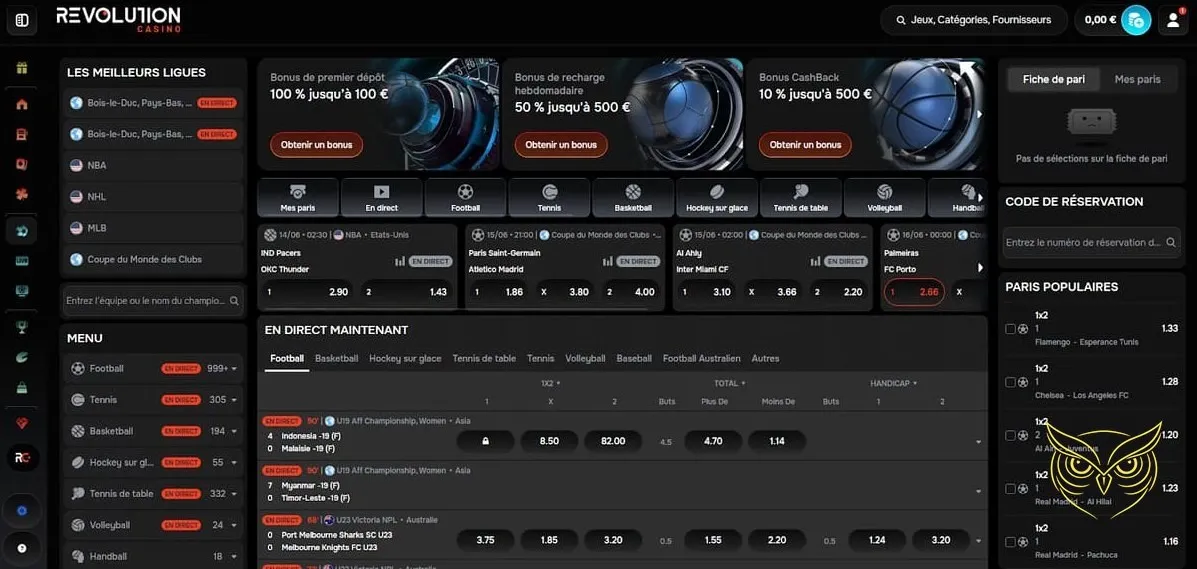Open the clover icon in sidebar
The height and width of the screenshot is (569, 1197).
(x=22, y=194)
